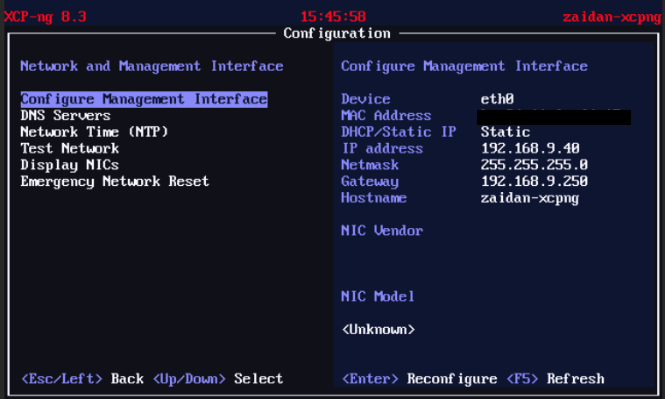Click the 192.168.9.40 IP value

(530, 148)
